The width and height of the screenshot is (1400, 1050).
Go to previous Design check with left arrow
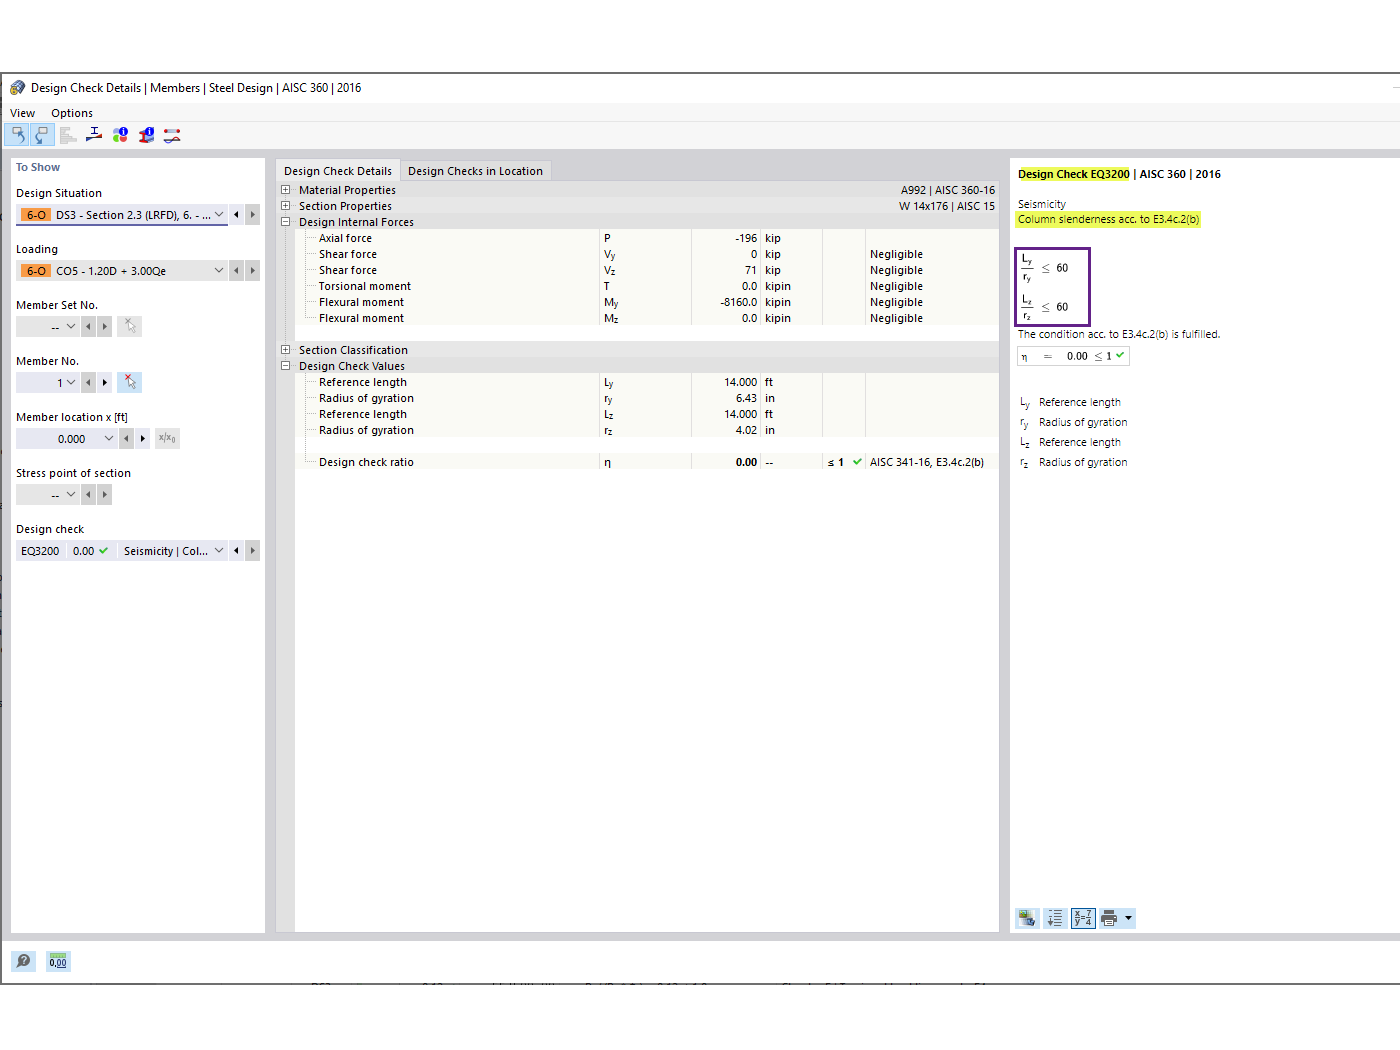(x=236, y=551)
